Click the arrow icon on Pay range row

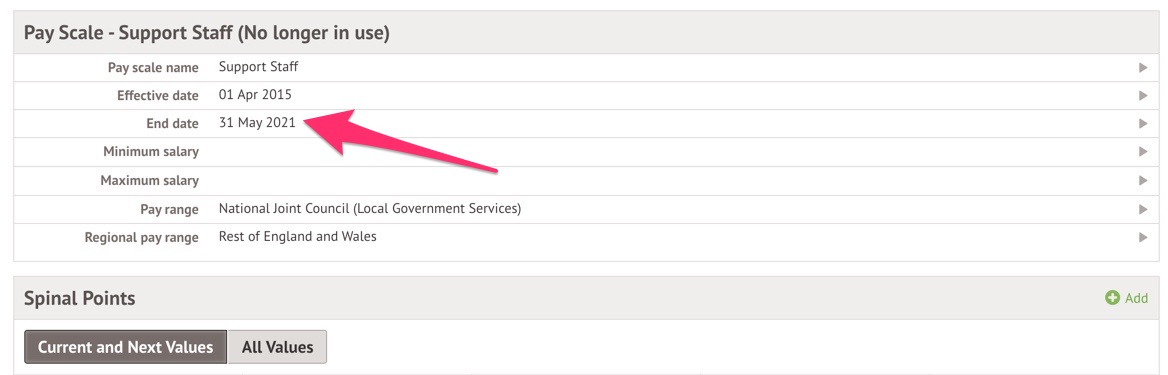tap(1143, 209)
